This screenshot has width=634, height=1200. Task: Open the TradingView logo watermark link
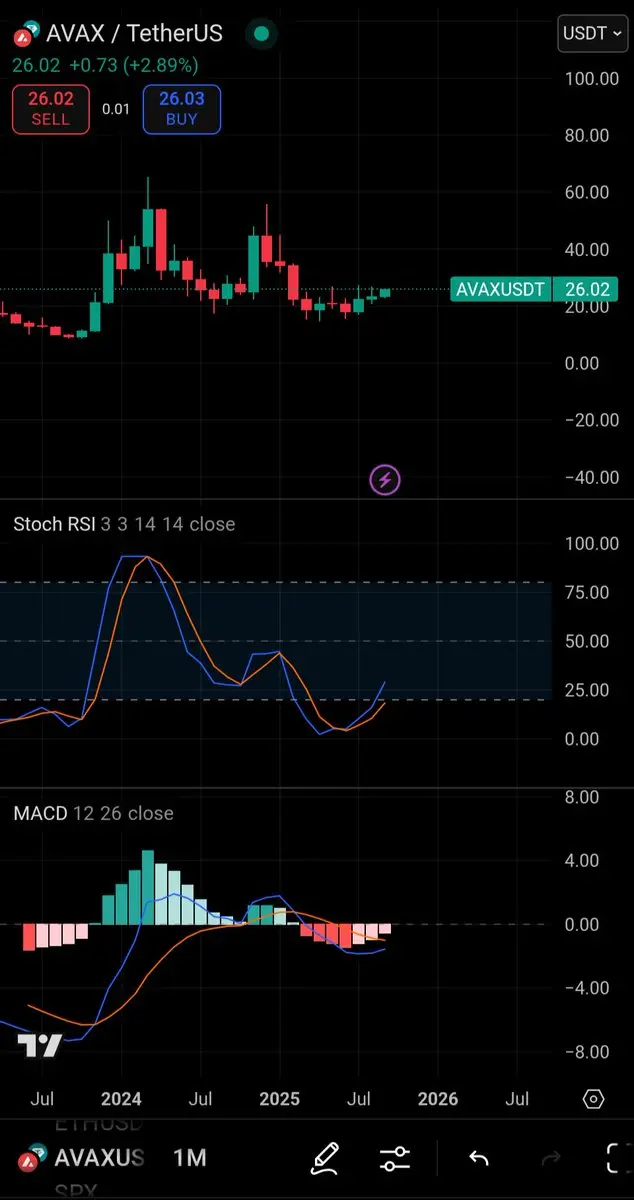[x=40, y=1046]
